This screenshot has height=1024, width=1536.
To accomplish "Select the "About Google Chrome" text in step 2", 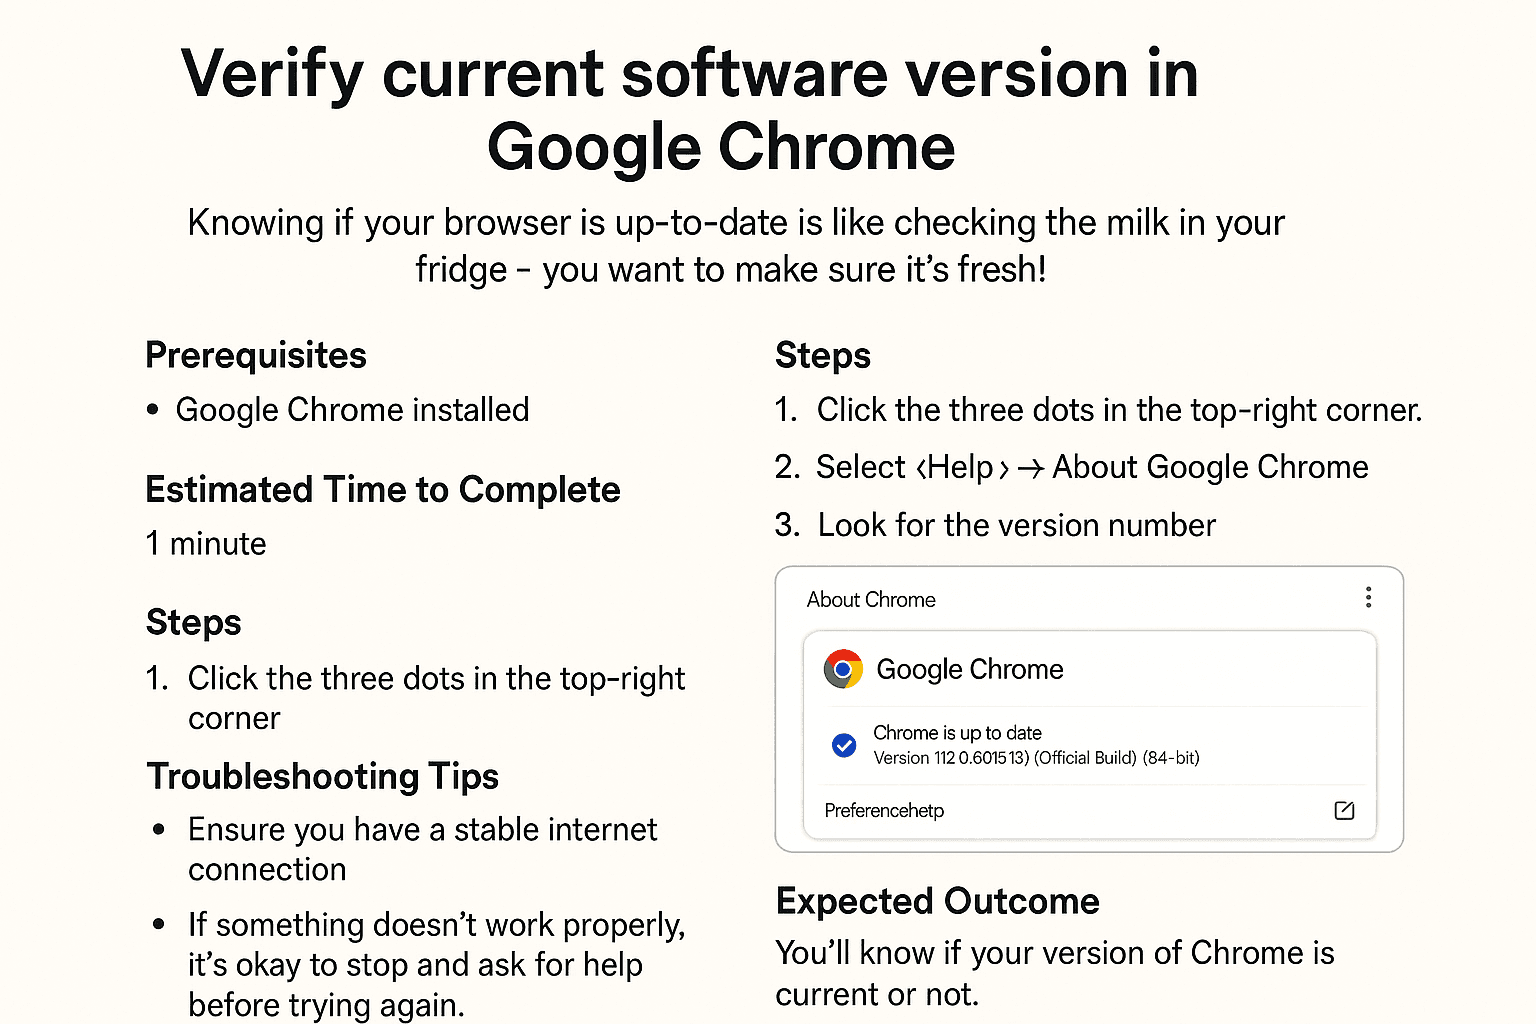I will point(1210,467).
